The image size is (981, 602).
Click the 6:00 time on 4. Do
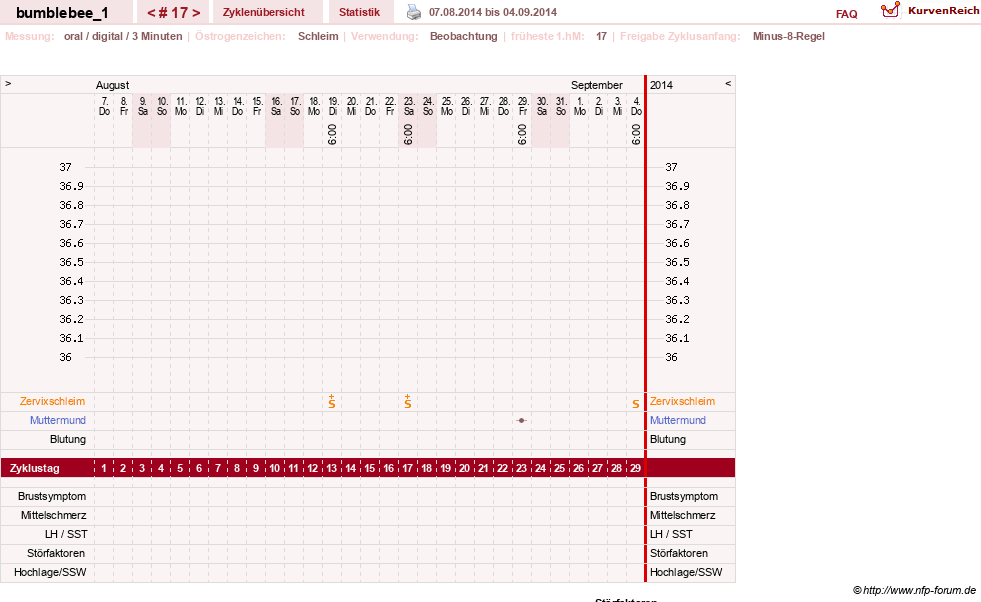[x=636, y=134]
